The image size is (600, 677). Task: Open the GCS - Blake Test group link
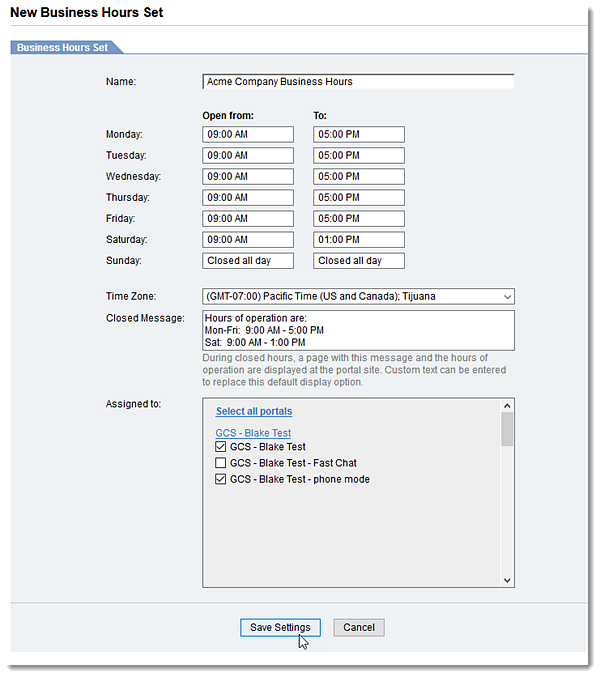click(253, 433)
